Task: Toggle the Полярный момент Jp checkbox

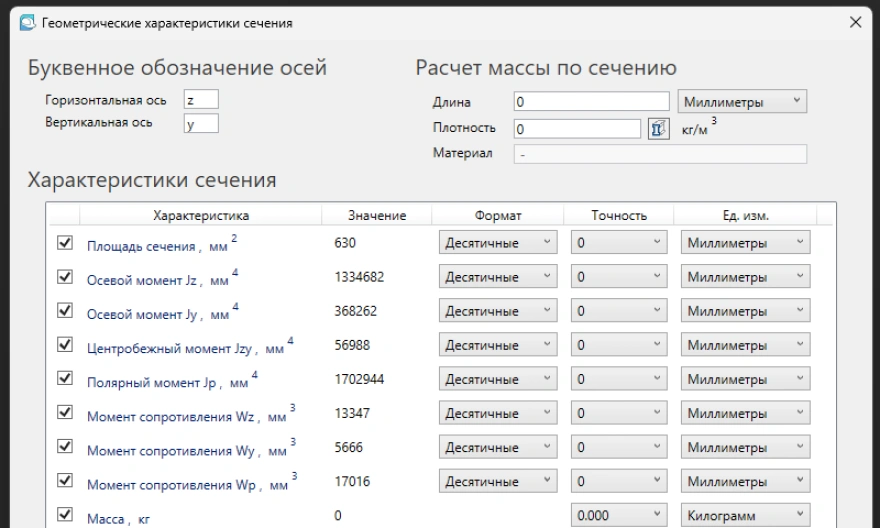Action: click(x=66, y=379)
